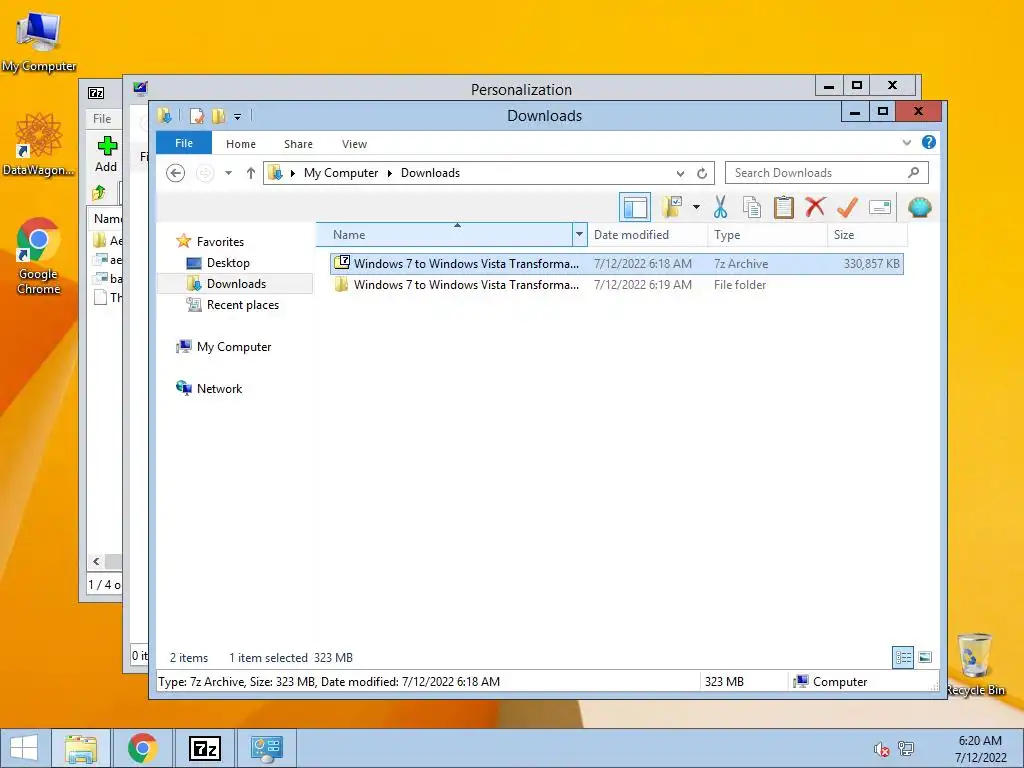Open File menu in 7-Zip window
This screenshot has width=1024, height=768.
point(102,119)
